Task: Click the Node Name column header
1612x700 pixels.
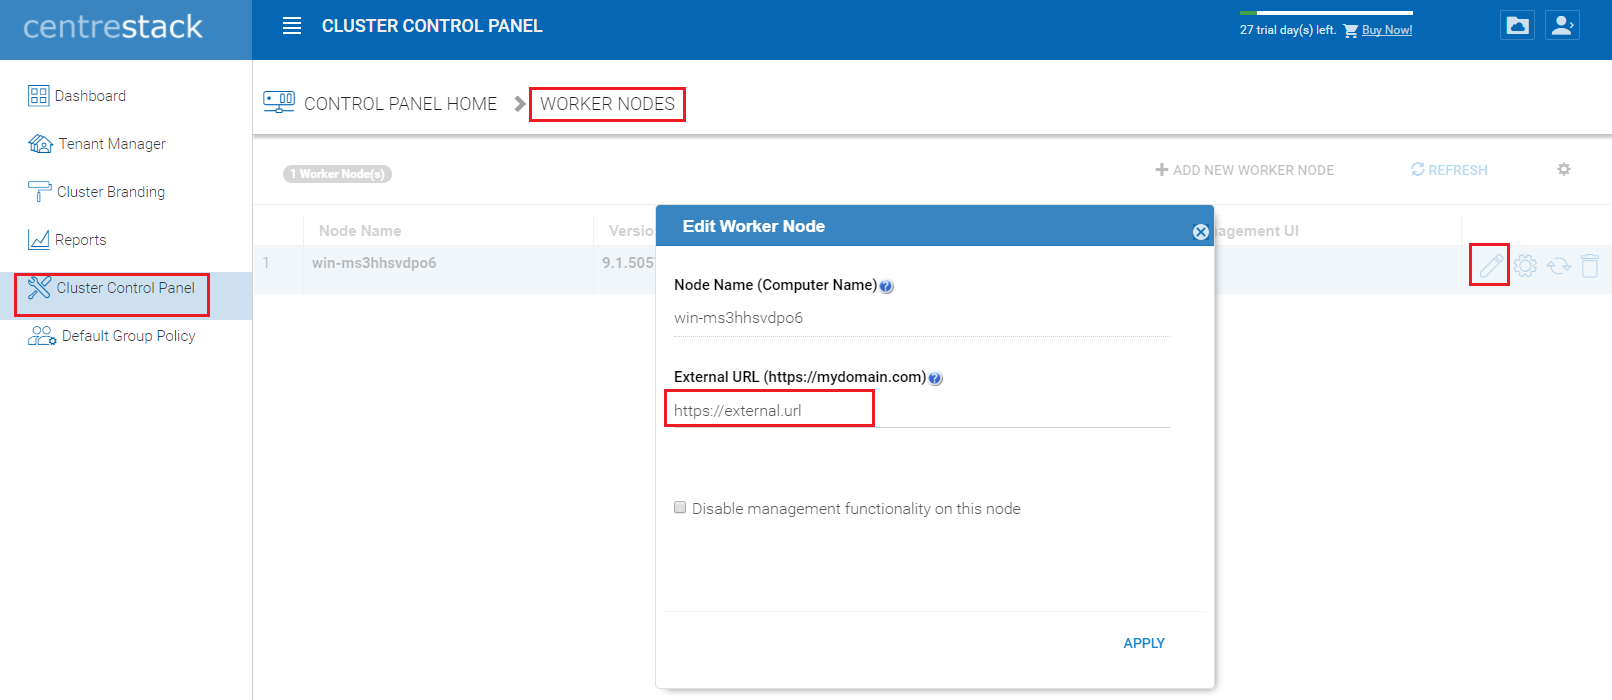Action: 360,231
